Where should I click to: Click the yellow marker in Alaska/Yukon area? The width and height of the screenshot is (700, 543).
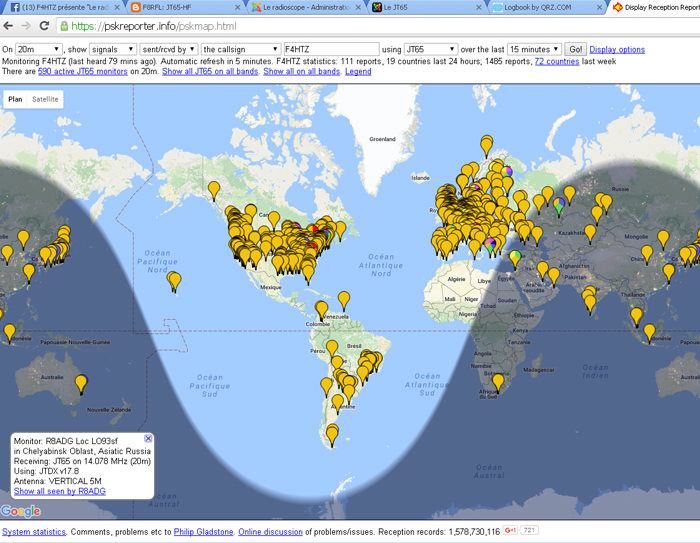[x=214, y=190]
